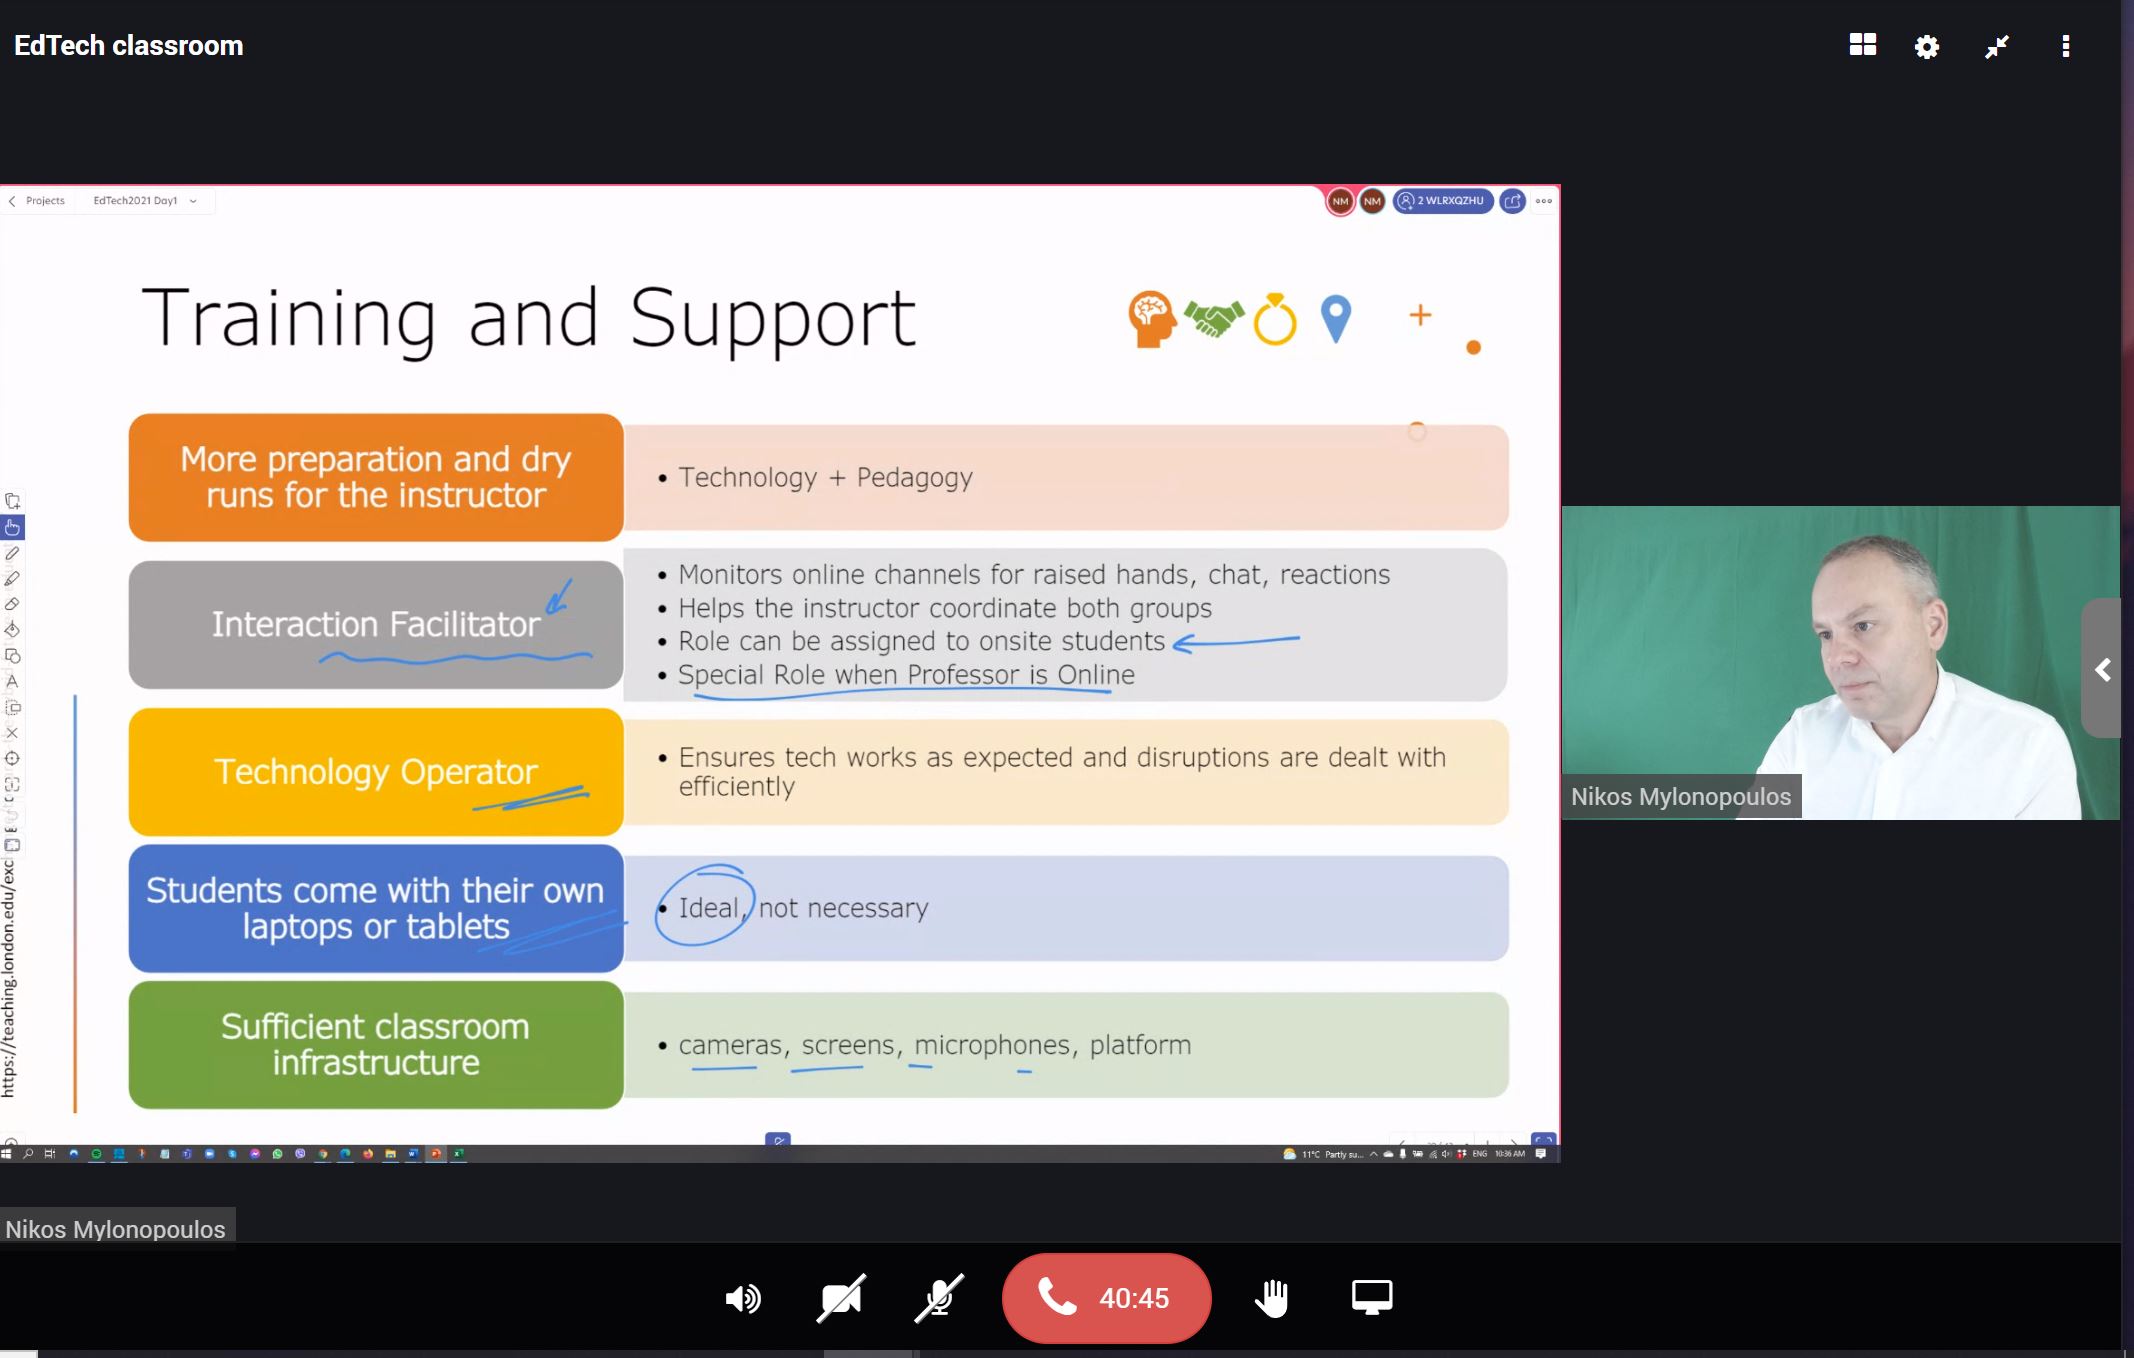Open Word from the shared taskbar
The height and width of the screenshot is (1358, 2134).
pyautogui.click(x=413, y=1154)
